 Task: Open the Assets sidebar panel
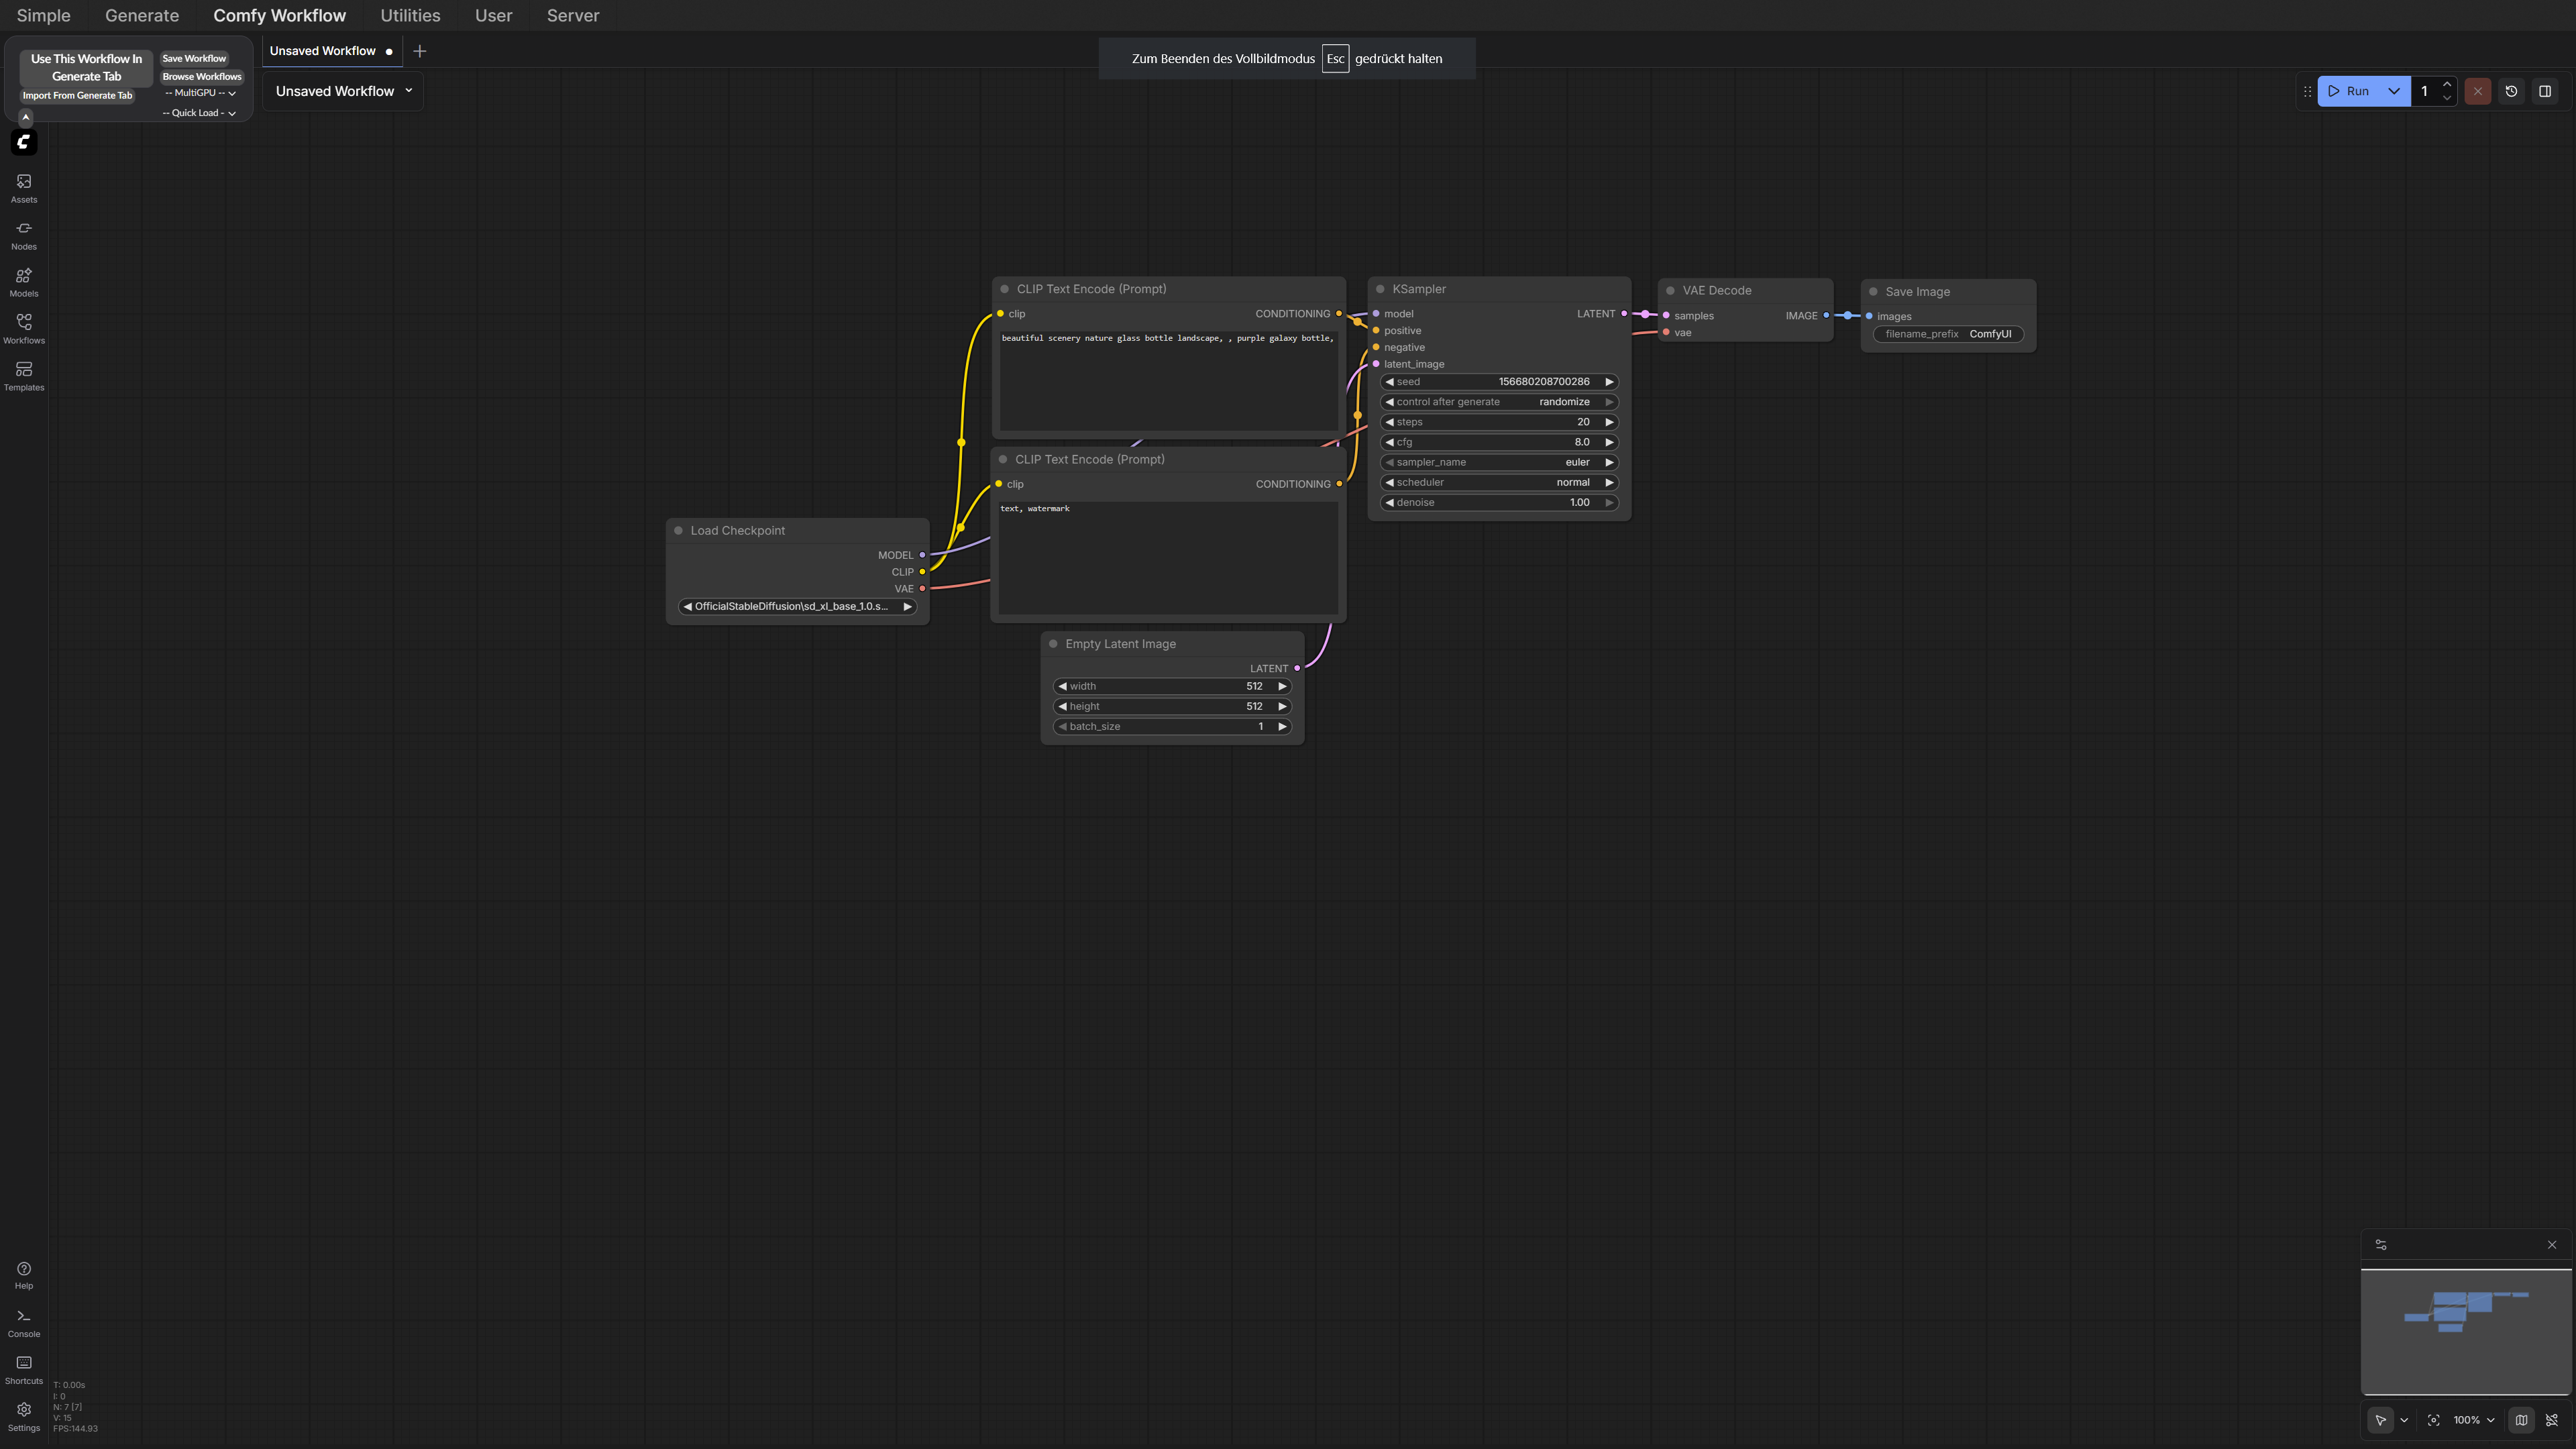(x=24, y=187)
